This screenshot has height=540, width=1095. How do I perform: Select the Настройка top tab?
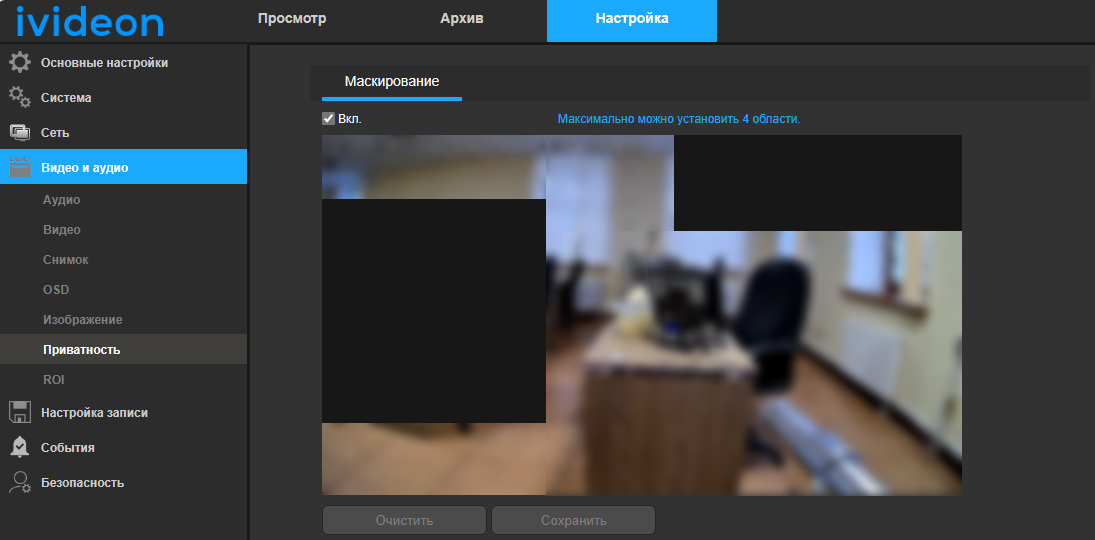click(x=632, y=21)
